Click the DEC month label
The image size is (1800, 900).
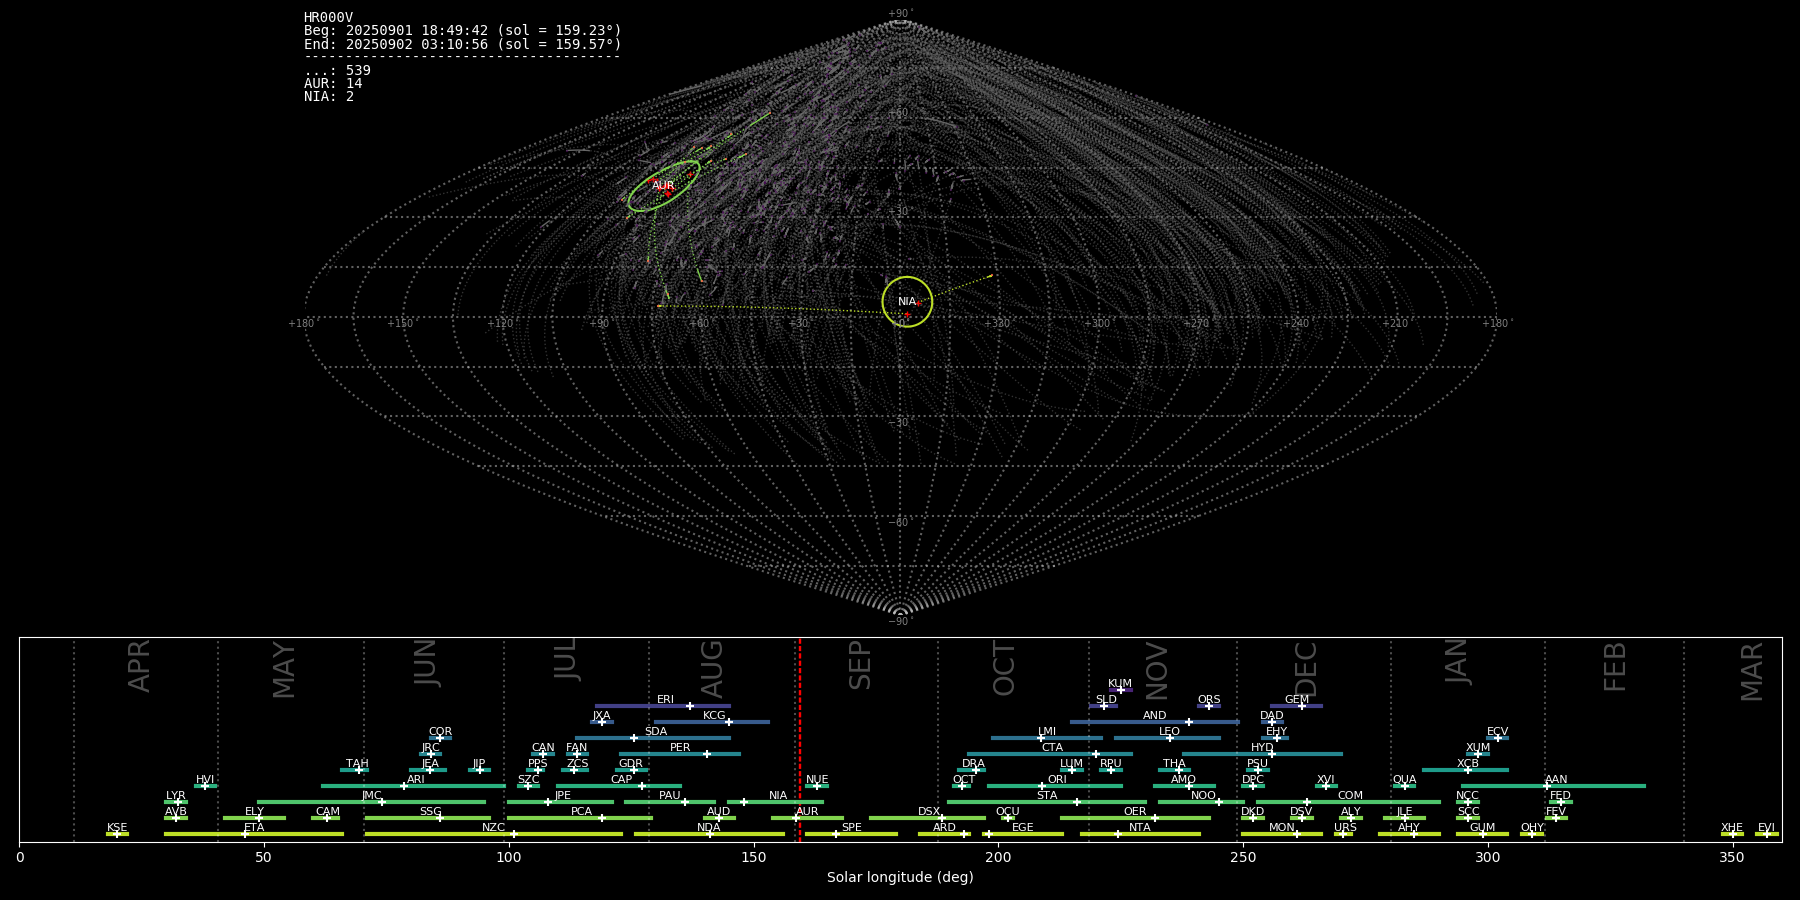(x=1306, y=669)
